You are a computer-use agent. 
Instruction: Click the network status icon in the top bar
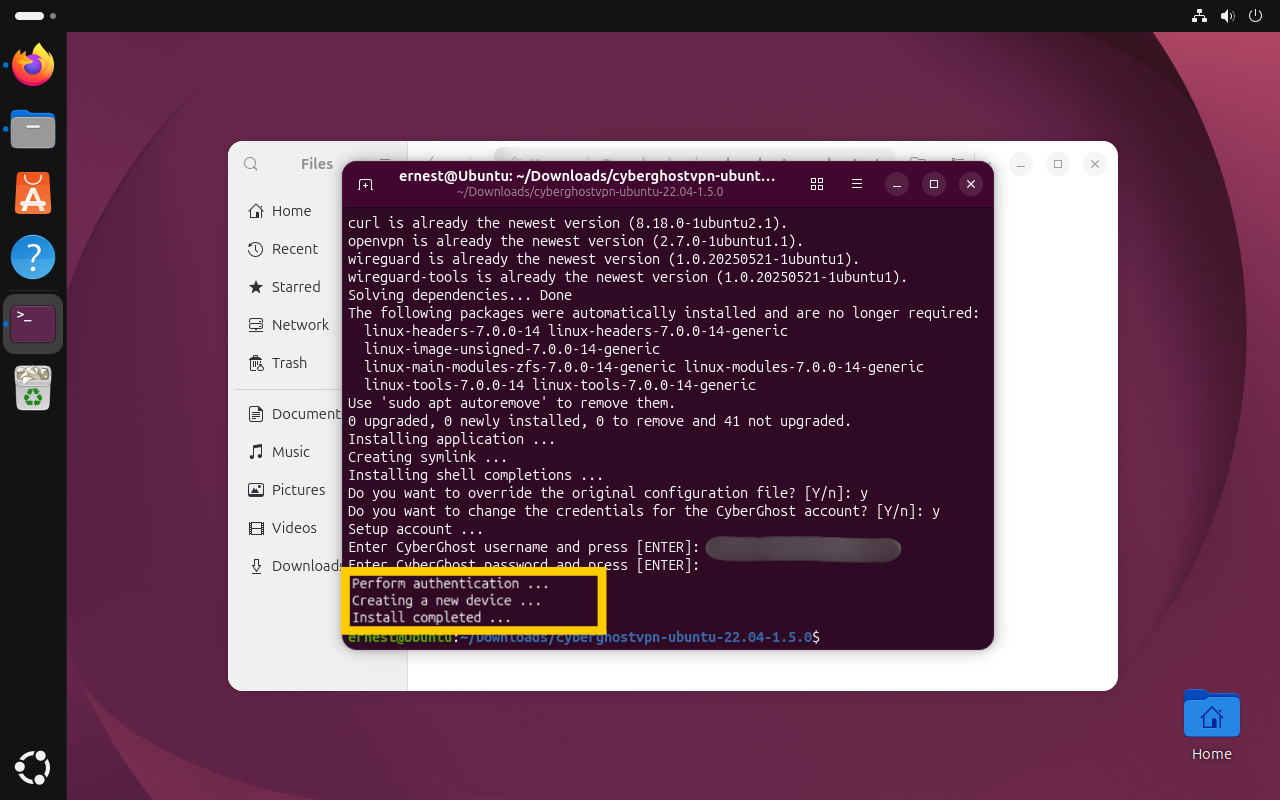point(1199,16)
